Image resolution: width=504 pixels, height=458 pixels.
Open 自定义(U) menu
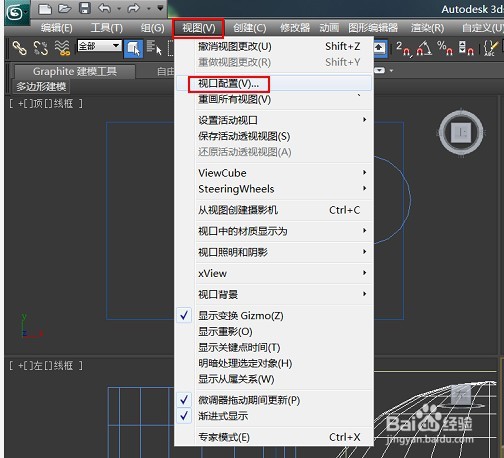(x=482, y=28)
